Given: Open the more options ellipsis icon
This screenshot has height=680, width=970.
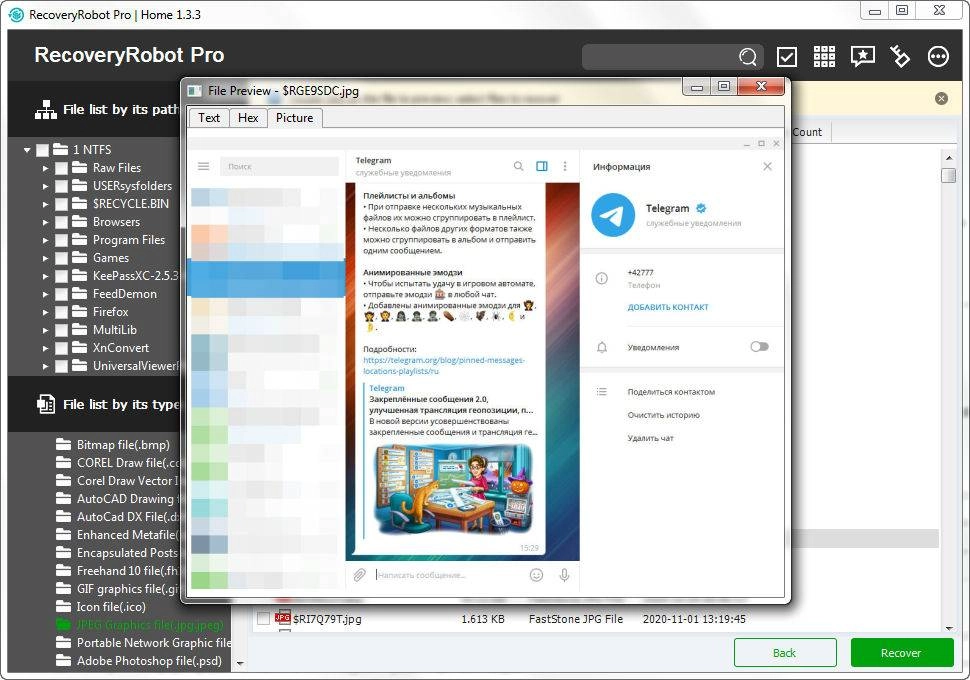Looking at the screenshot, I should coord(938,56).
